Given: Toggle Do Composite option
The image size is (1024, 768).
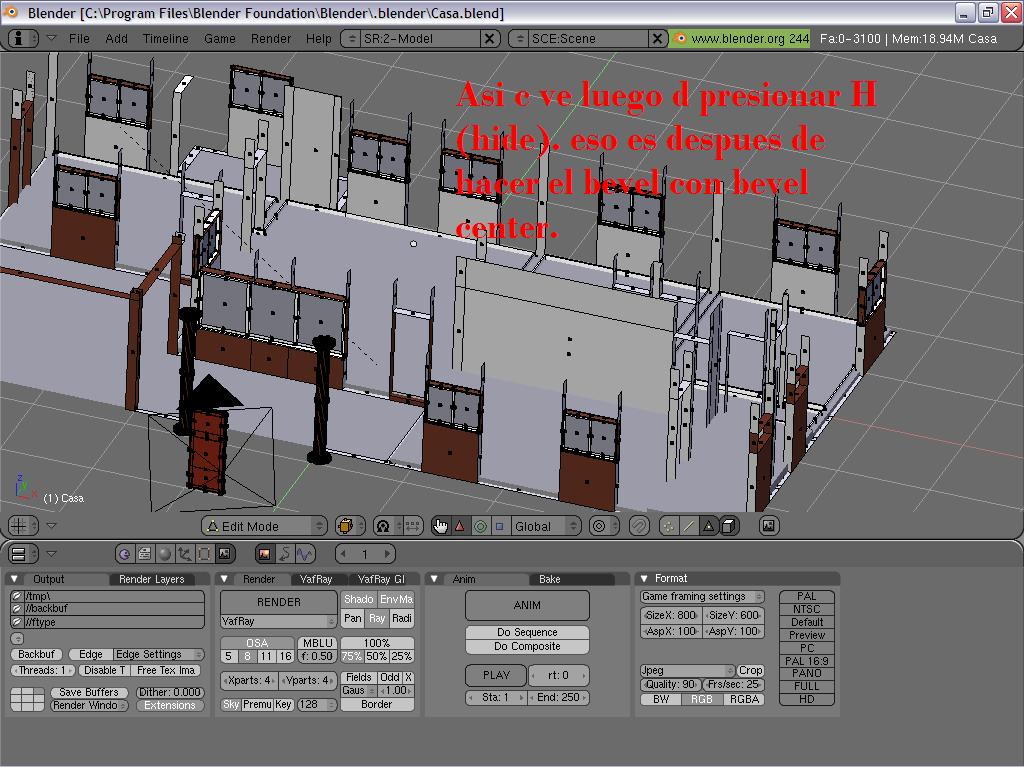Looking at the screenshot, I should (527, 647).
